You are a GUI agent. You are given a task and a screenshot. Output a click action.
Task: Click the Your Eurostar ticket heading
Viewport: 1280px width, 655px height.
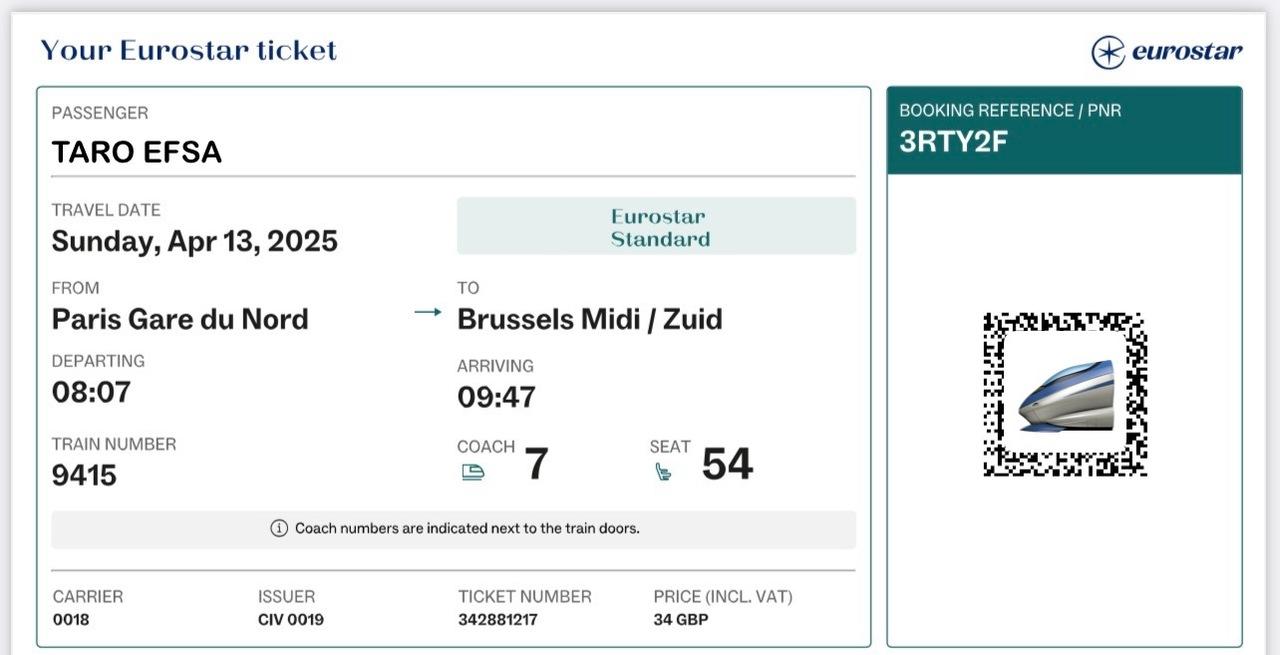[x=188, y=50]
